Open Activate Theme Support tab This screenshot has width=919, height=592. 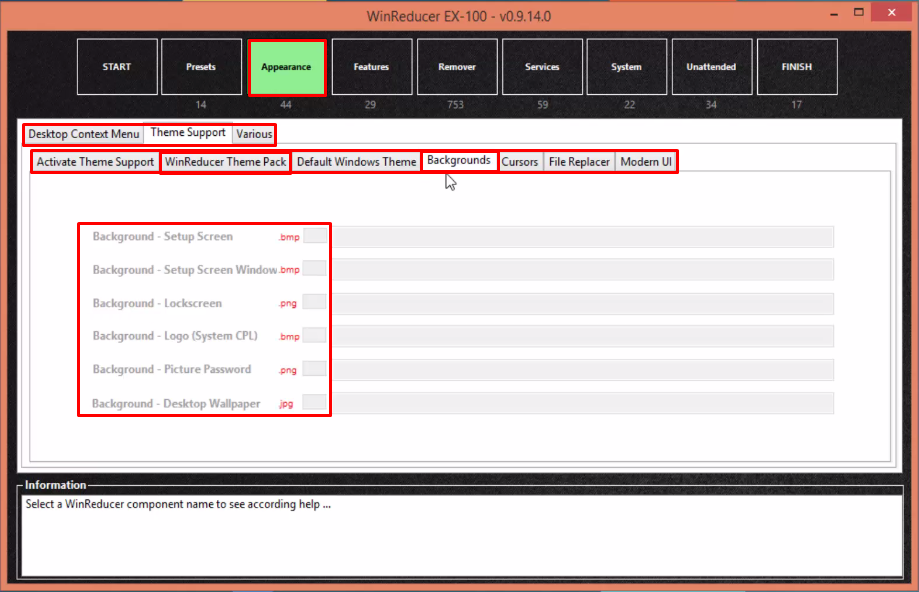point(95,162)
